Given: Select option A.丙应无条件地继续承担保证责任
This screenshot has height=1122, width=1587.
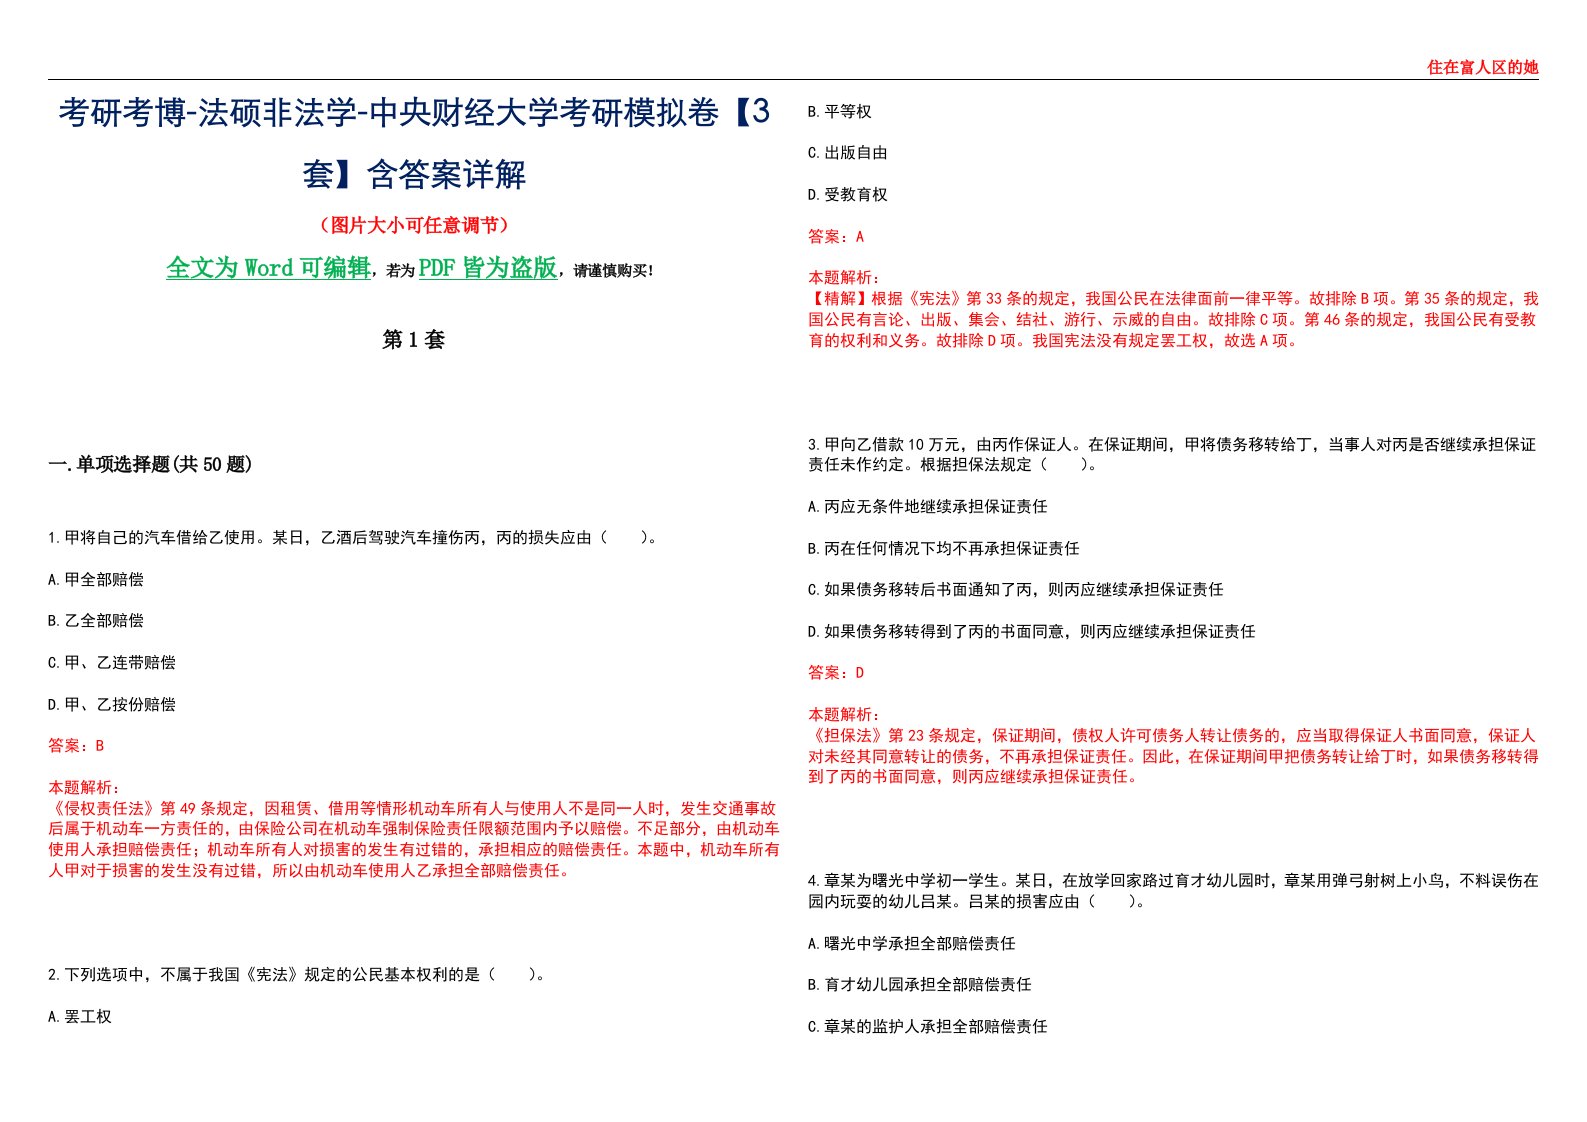Looking at the screenshot, I should pos(928,507).
